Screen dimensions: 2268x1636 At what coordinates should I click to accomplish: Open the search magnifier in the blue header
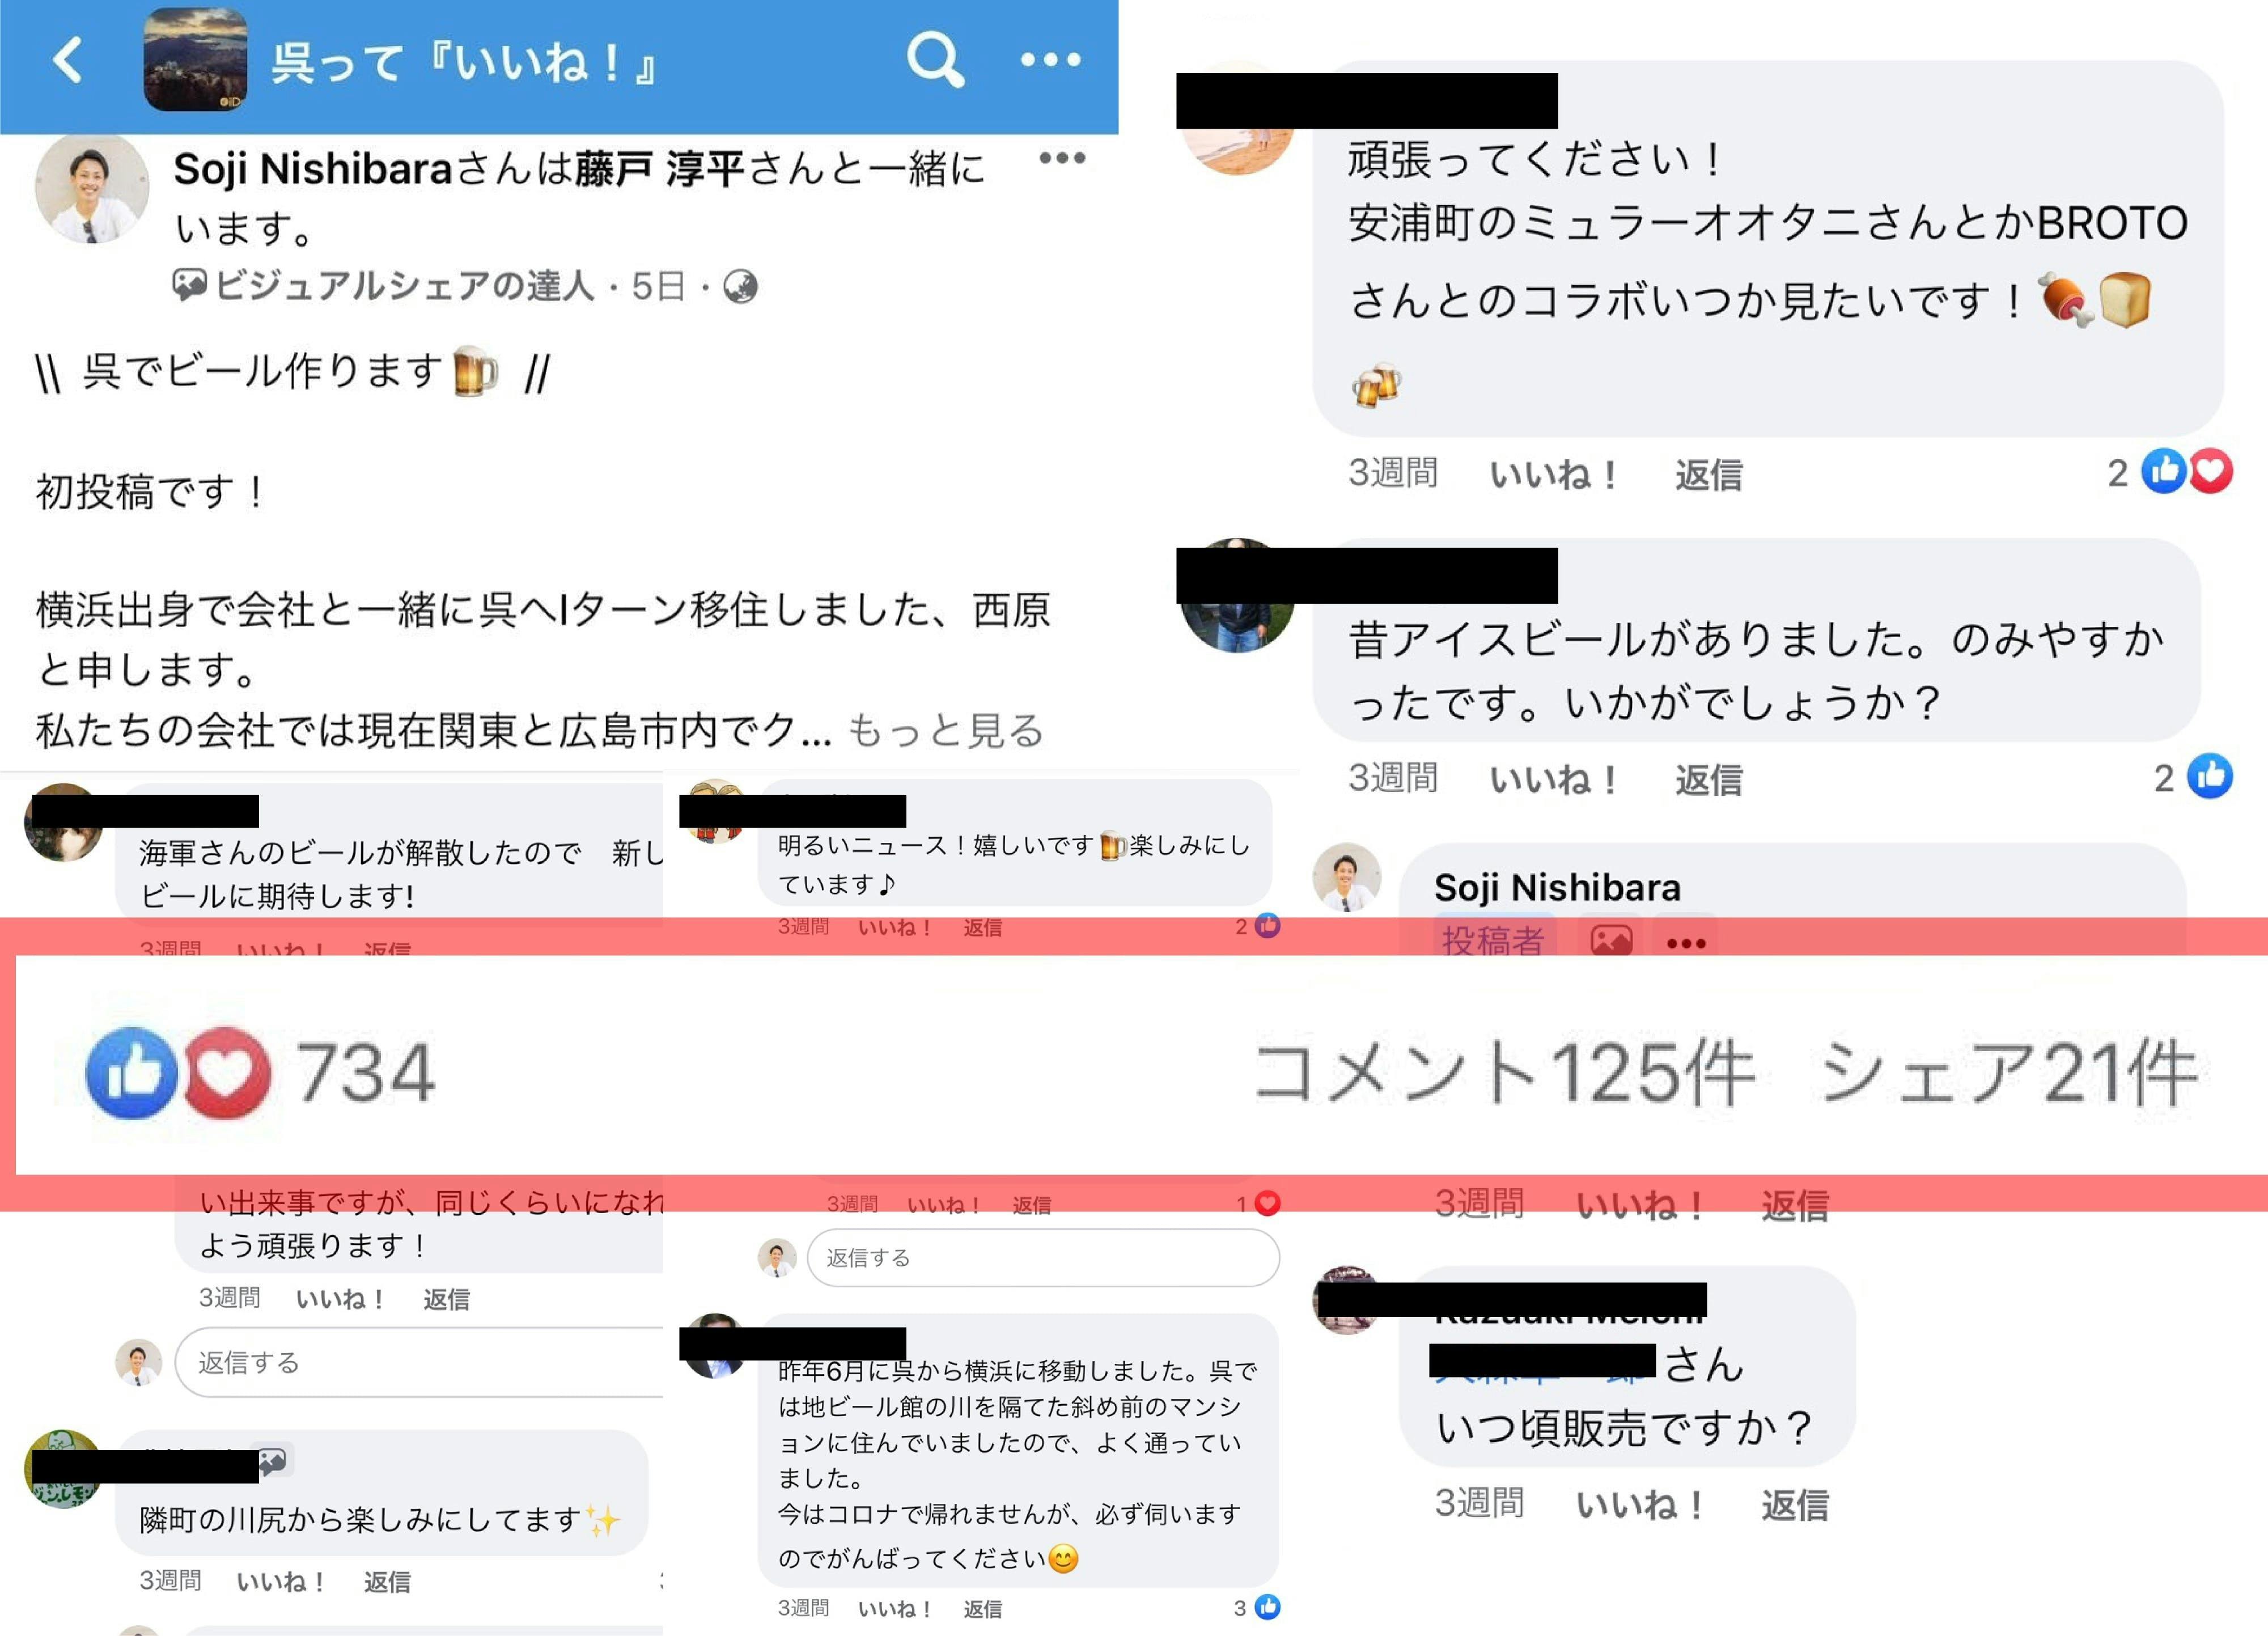(935, 60)
